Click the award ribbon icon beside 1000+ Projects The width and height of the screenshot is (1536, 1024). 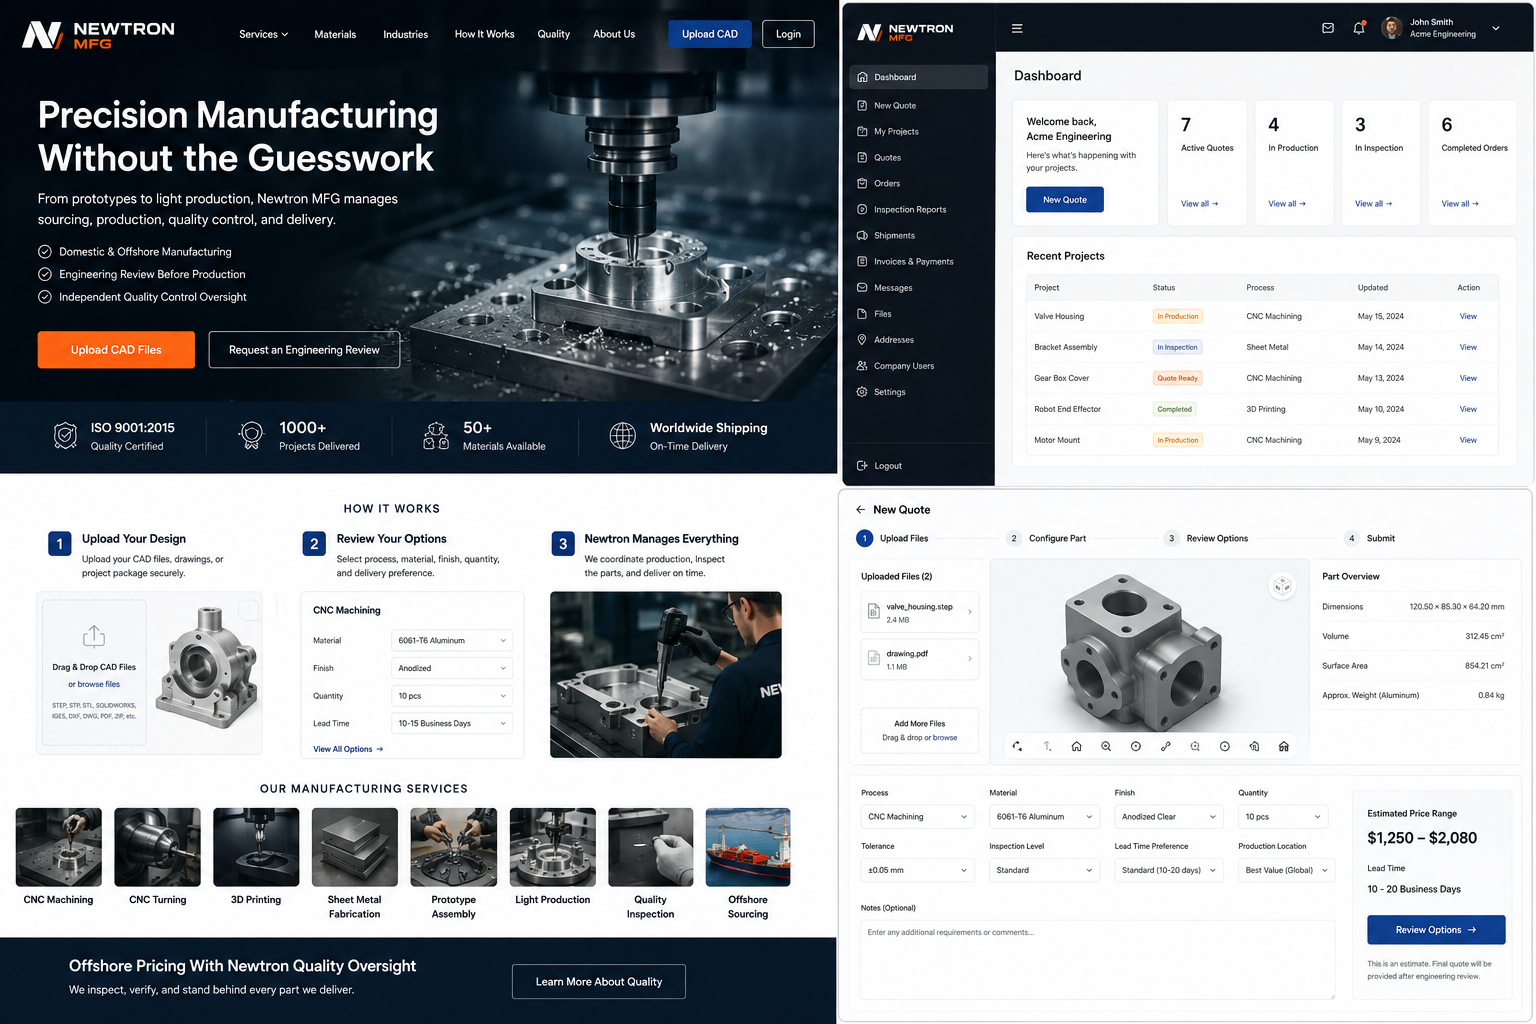[251, 435]
